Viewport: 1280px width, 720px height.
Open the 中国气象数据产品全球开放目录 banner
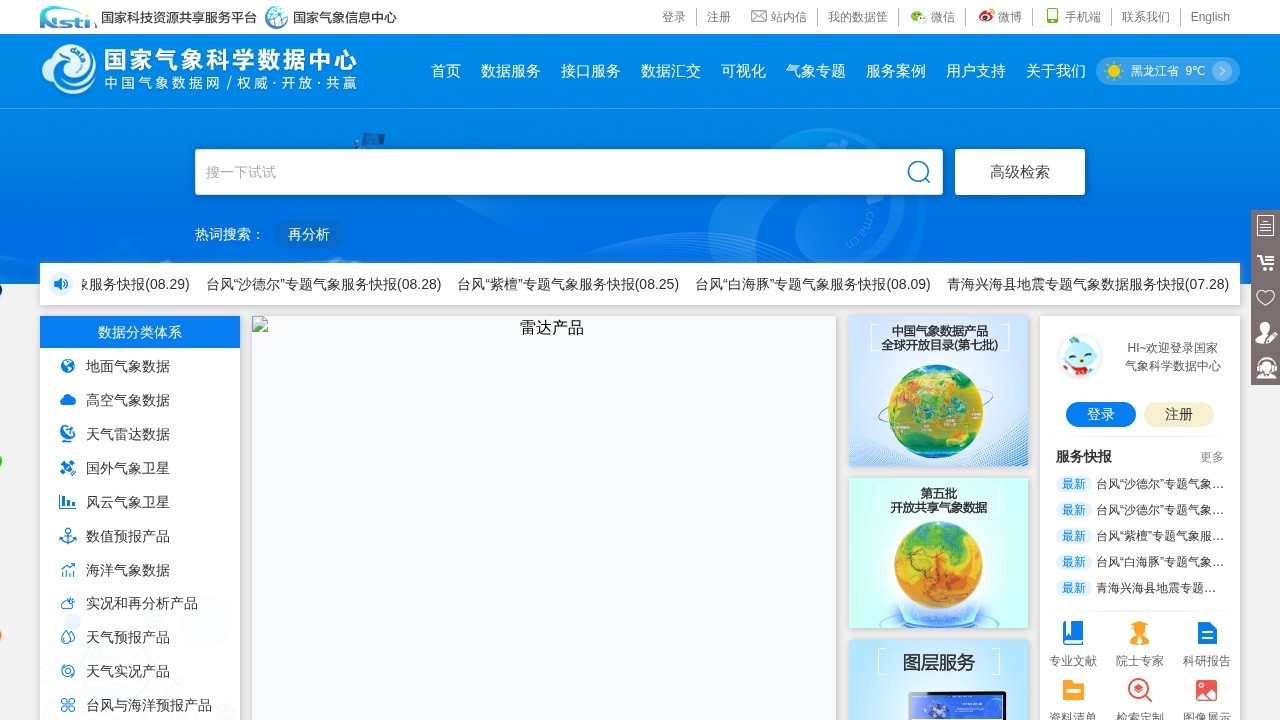[x=939, y=391]
